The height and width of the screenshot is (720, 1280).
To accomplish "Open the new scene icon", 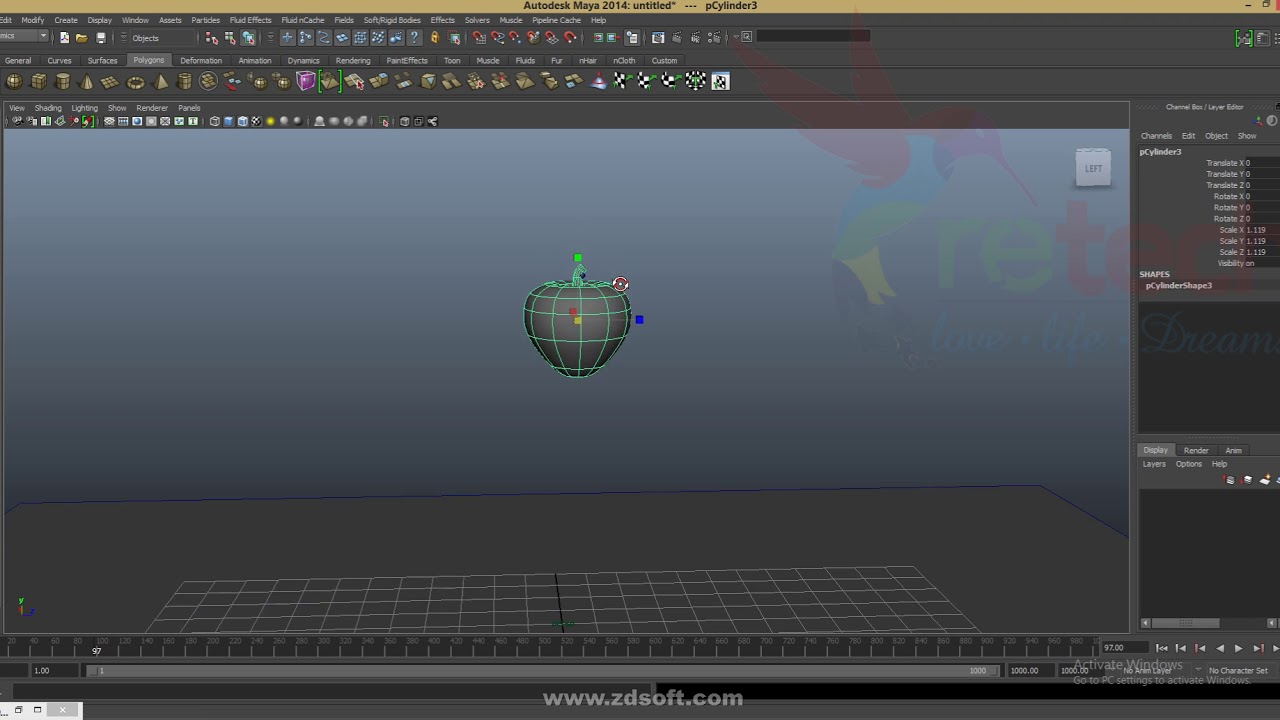I will click(x=64, y=38).
